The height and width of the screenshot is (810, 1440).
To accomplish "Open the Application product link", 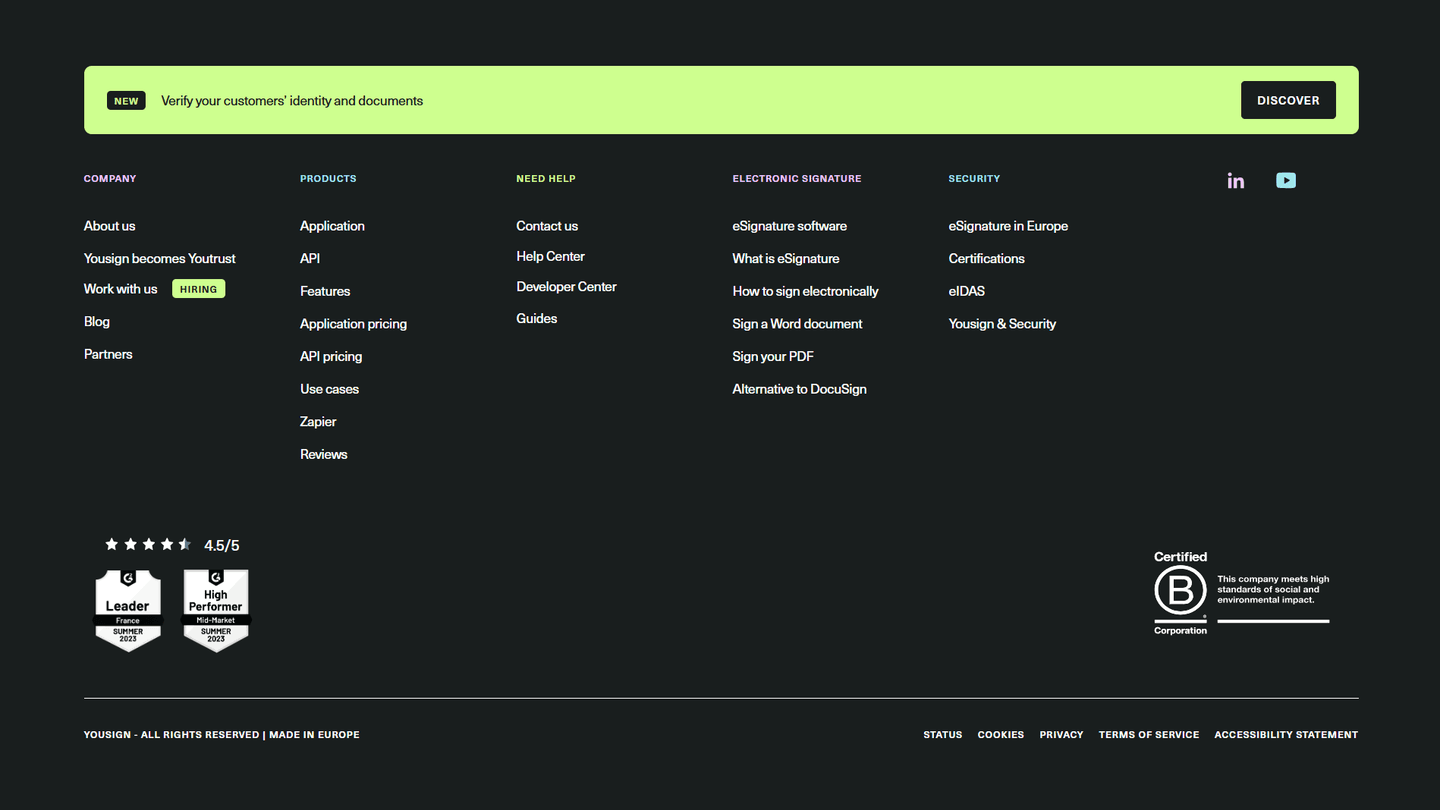I will click(x=332, y=226).
